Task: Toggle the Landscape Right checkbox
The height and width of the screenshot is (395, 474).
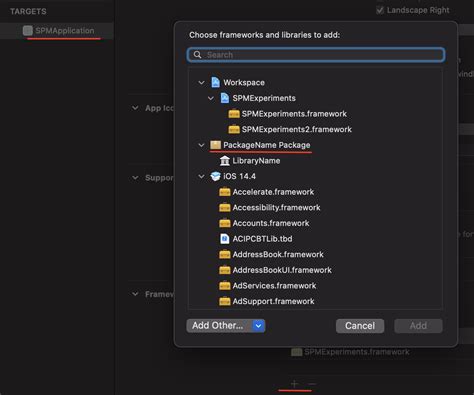Action: coord(380,10)
